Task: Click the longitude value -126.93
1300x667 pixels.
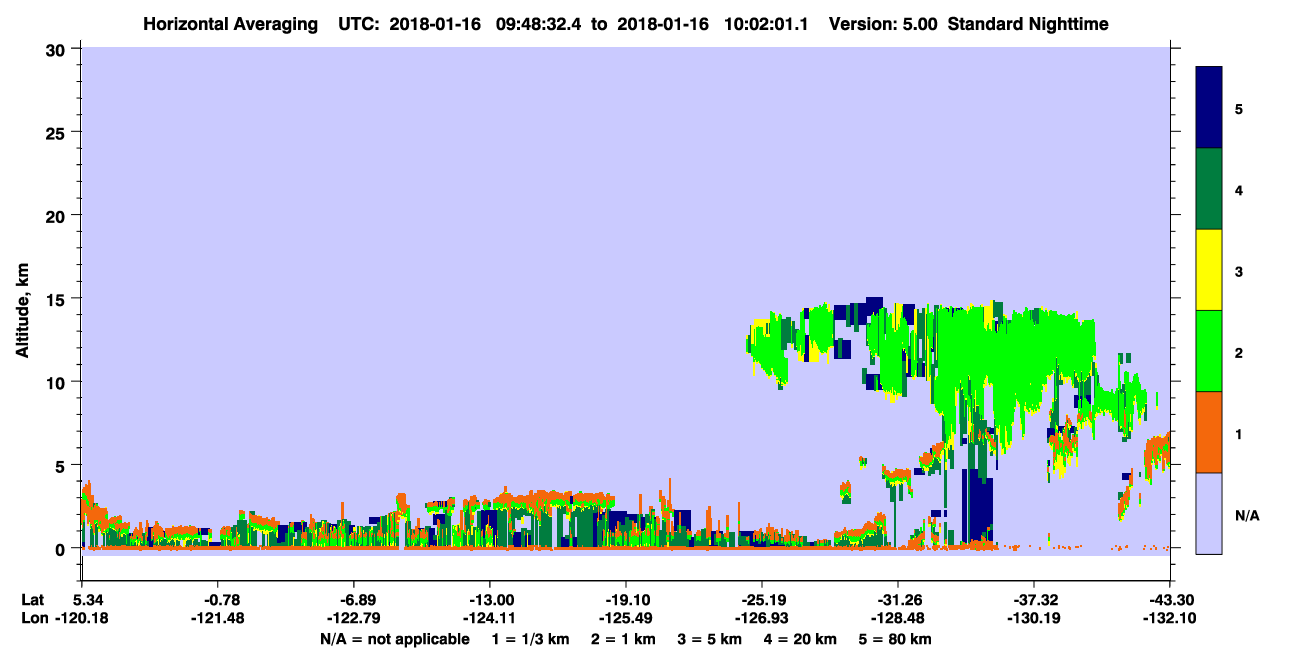Action: coord(762,619)
